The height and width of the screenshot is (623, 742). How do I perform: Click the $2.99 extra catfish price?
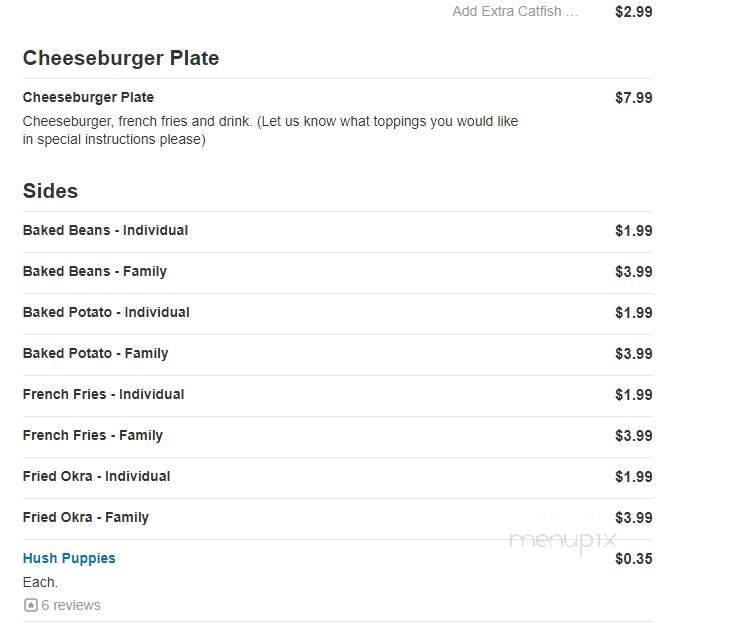634,12
